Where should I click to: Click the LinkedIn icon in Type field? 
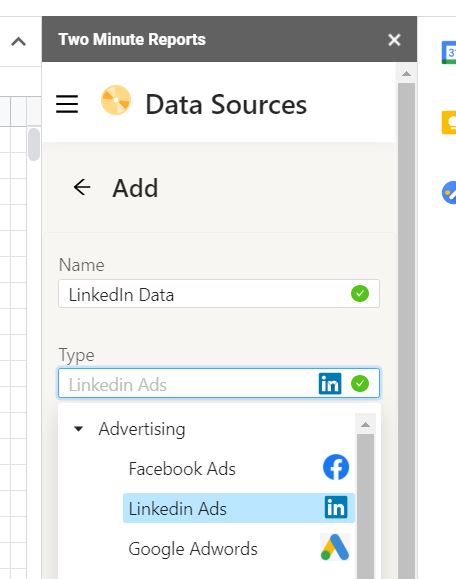pyautogui.click(x=330, y=384)
